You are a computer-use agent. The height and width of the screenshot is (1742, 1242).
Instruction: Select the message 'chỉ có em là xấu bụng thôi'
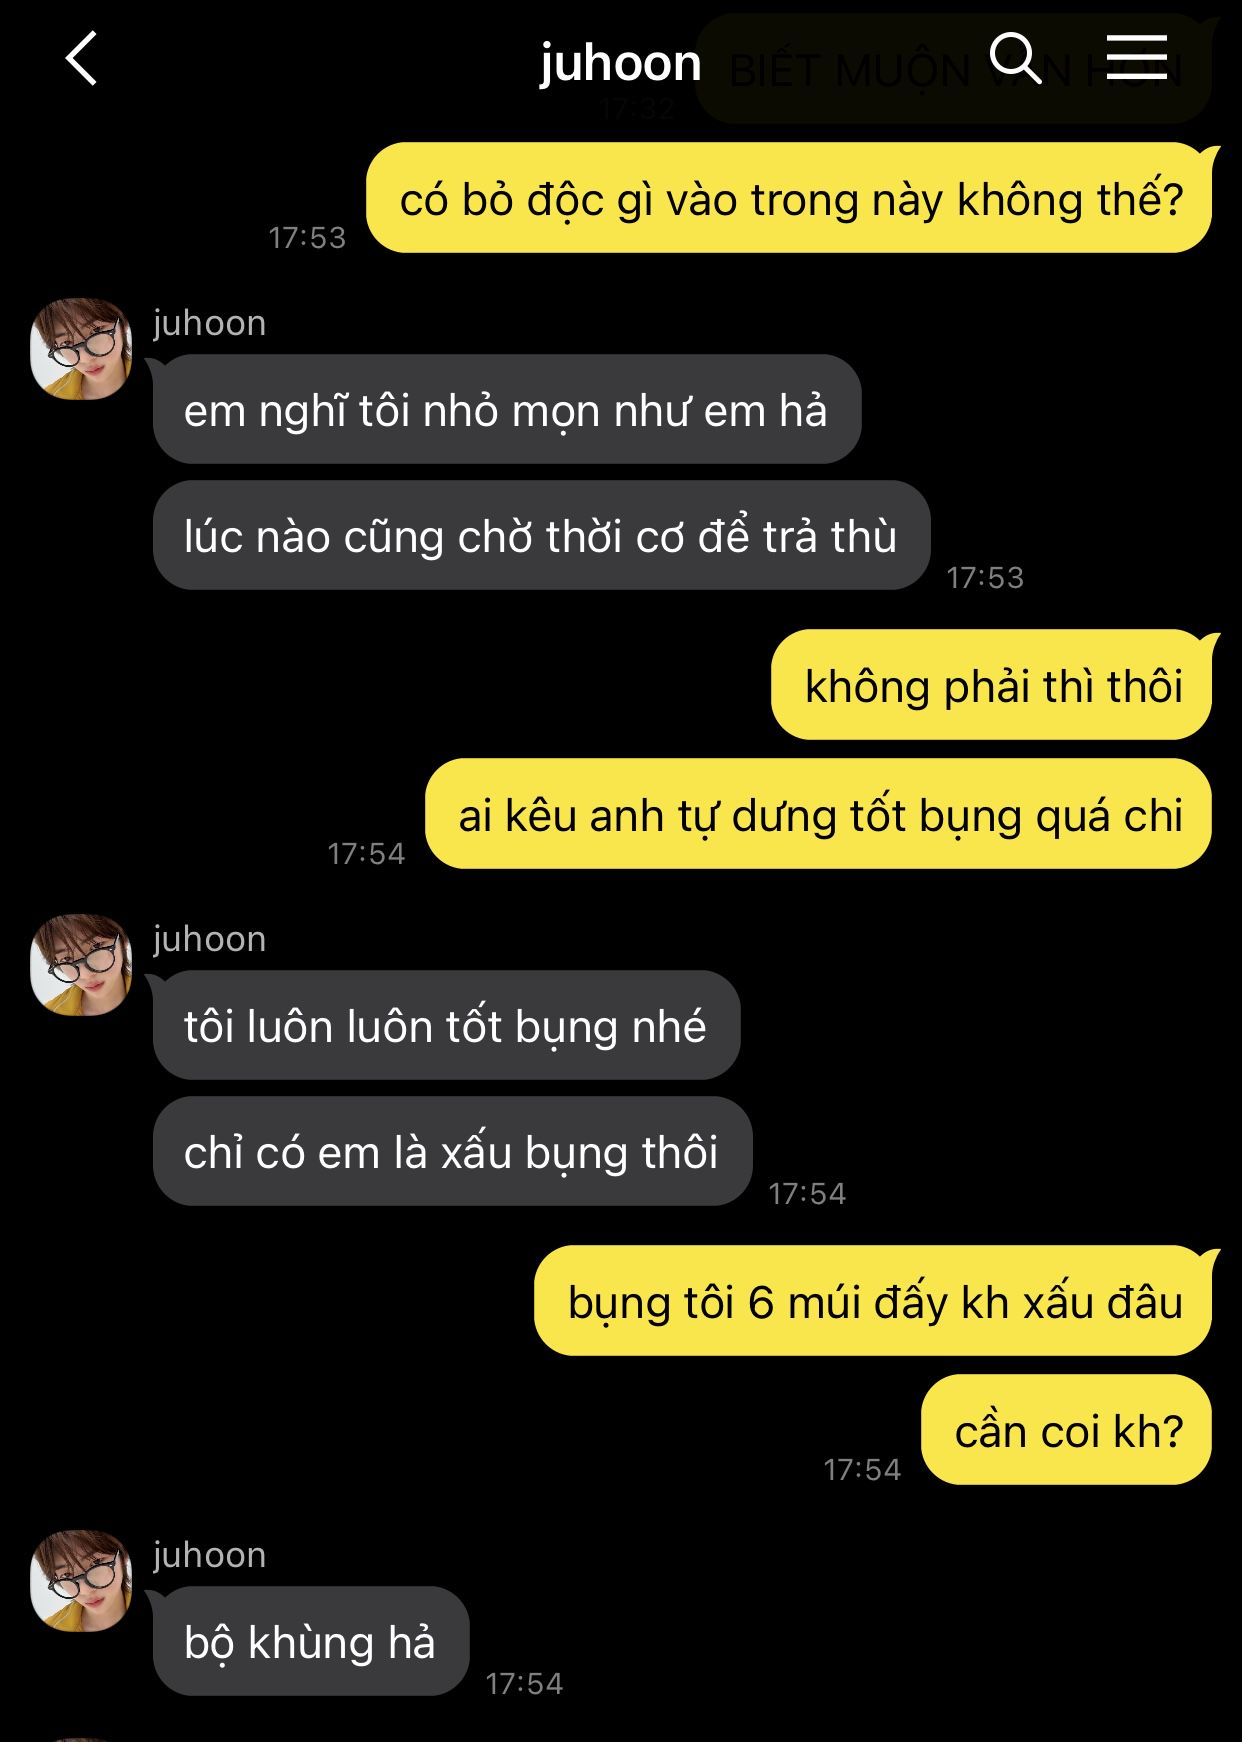click(452, 1151)
